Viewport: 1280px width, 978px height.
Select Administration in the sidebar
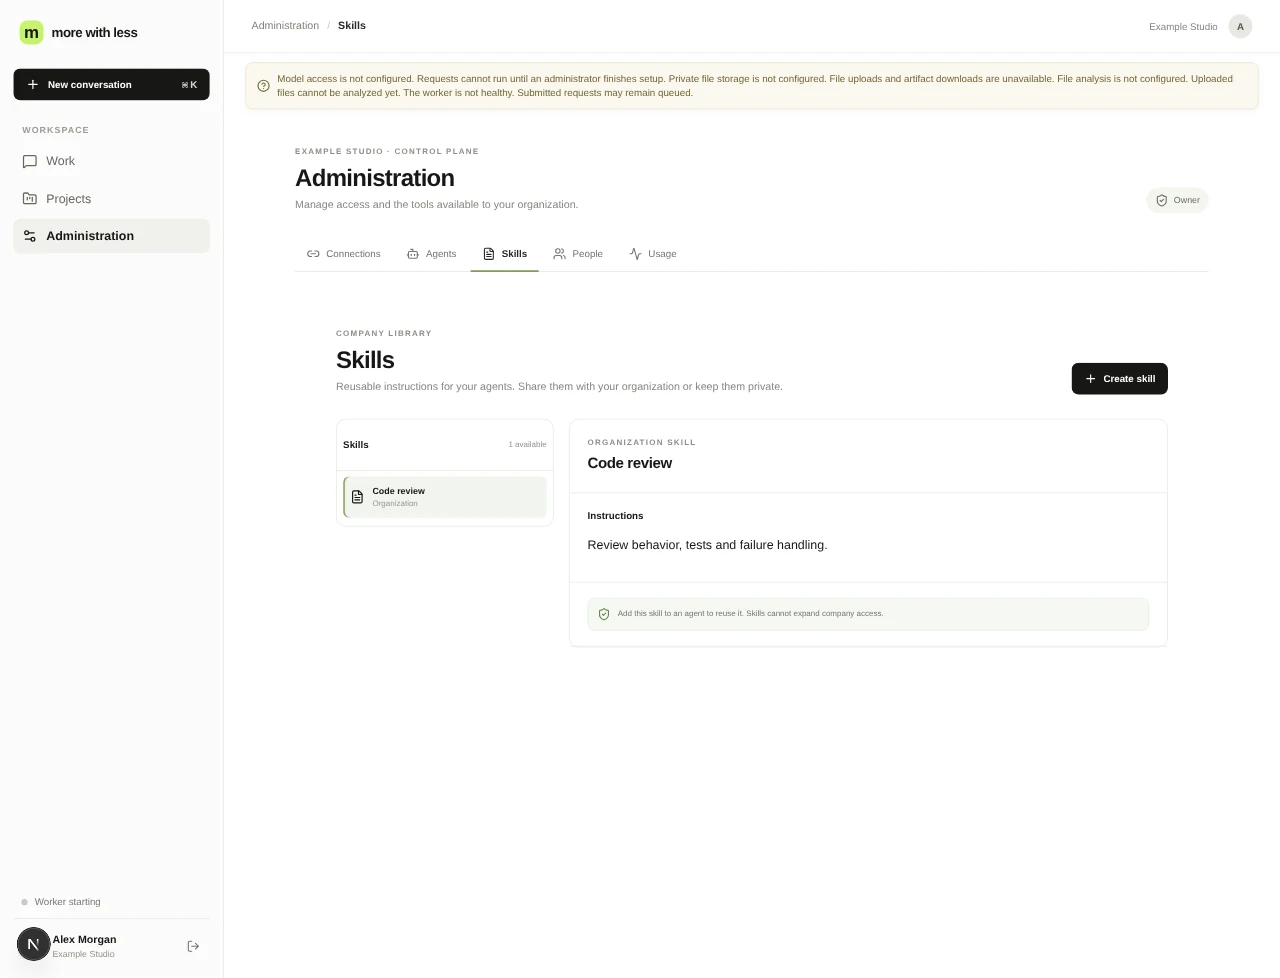coord(111,236)
